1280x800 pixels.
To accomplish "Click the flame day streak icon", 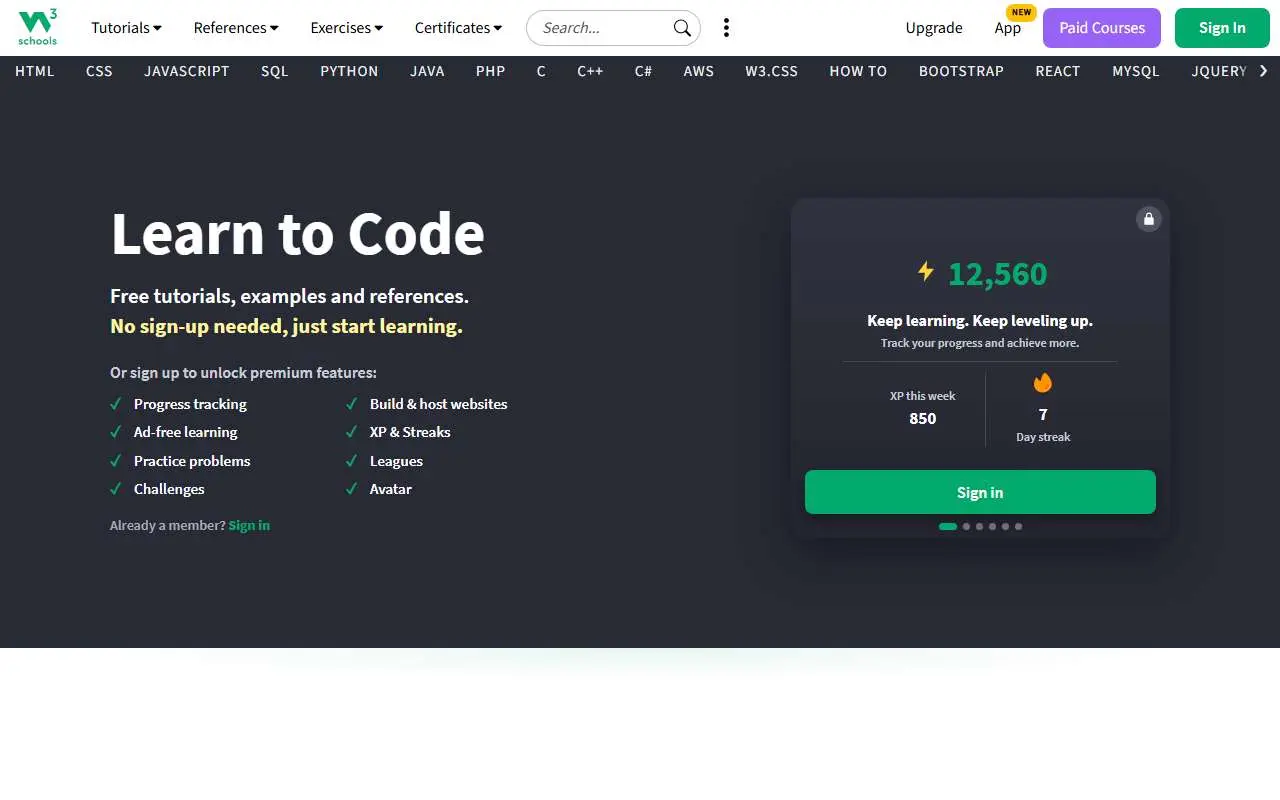I will coord(1043,383).
